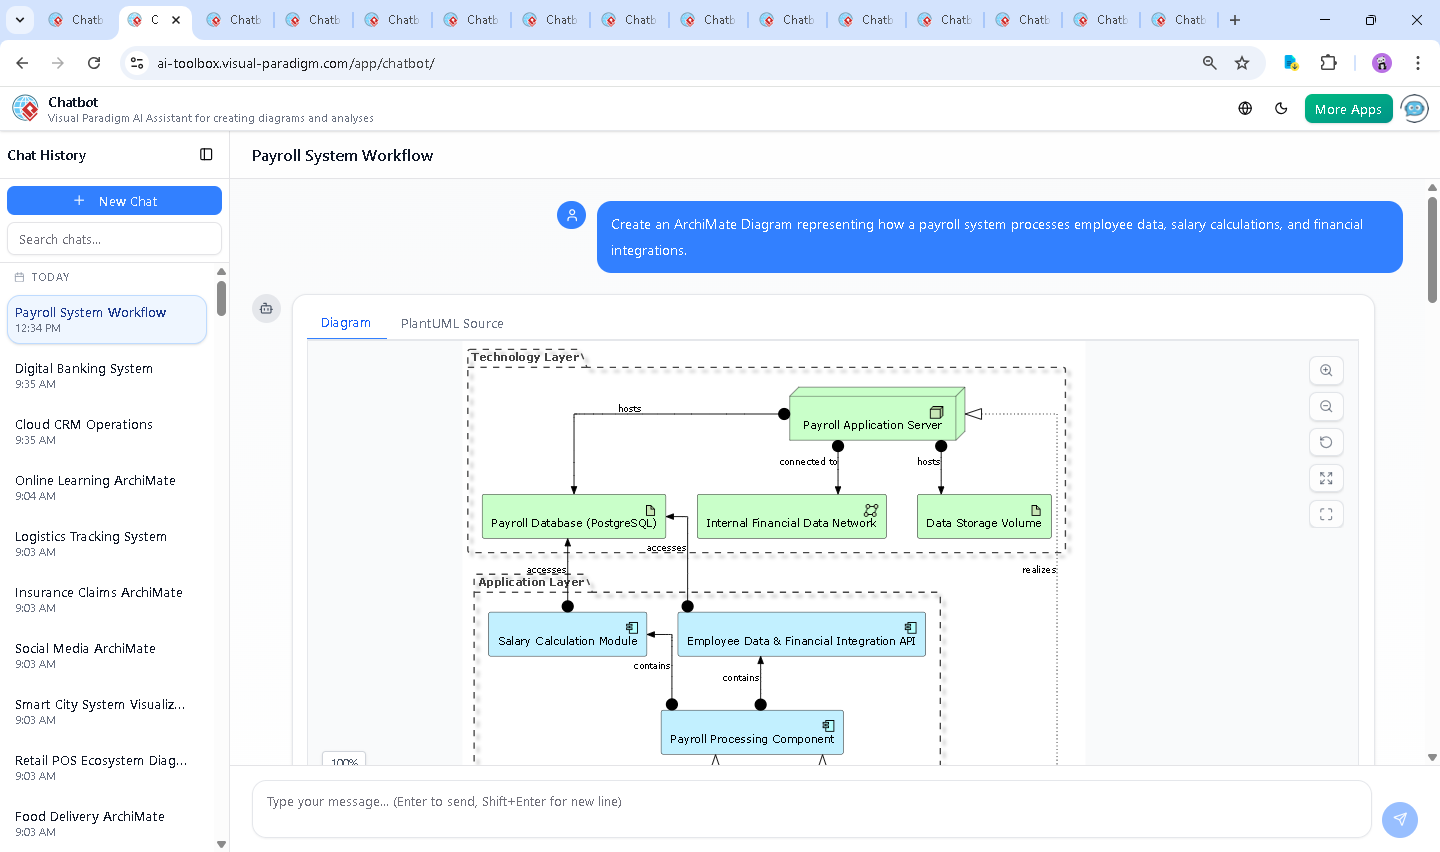Open the language selector globe icon
The width and height of the screenshot is (1440, 852).
click(1244, 108)
